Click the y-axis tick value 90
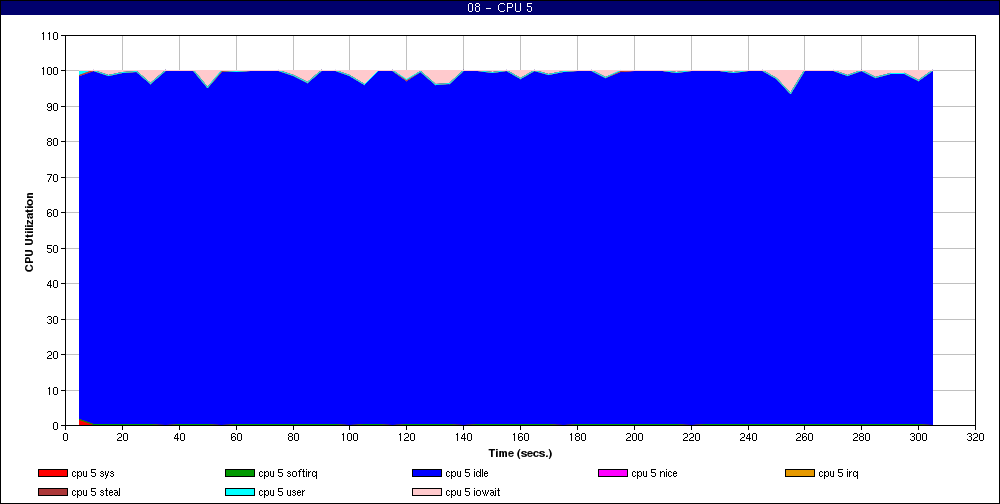This screenshot has width=1000, height=504. click(52, 107)
